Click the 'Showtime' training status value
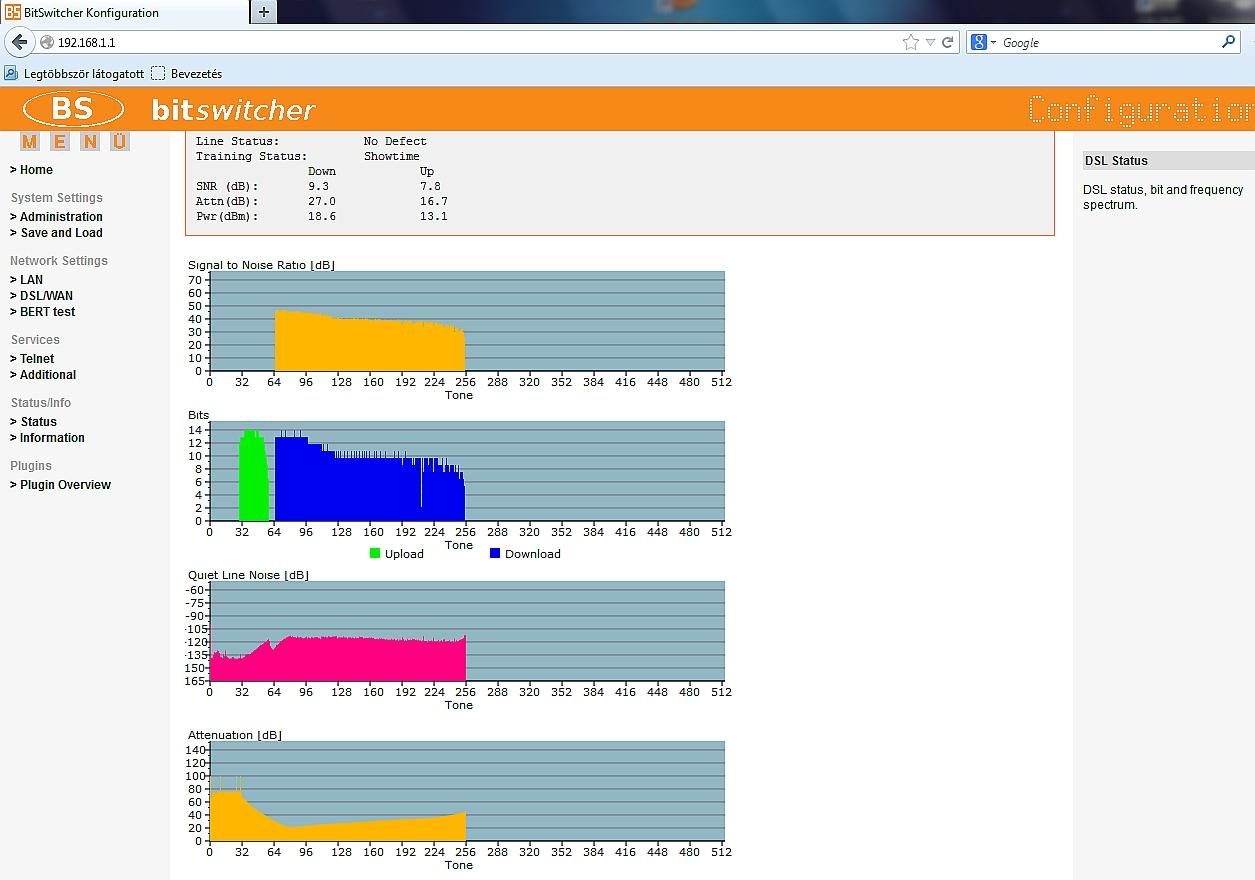1255x880 pixels. (x=392, y=156)
